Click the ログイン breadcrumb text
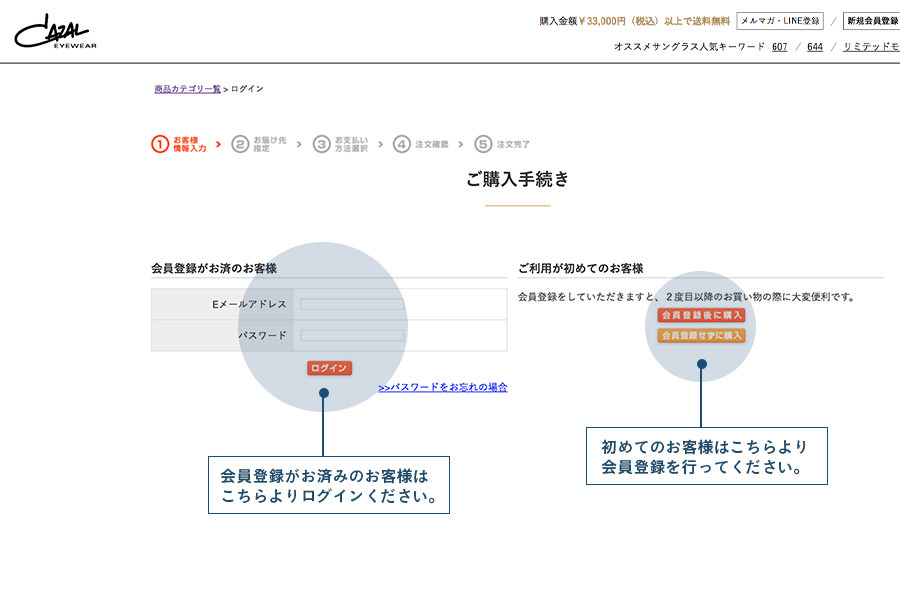900x600 pixels. 247,89
